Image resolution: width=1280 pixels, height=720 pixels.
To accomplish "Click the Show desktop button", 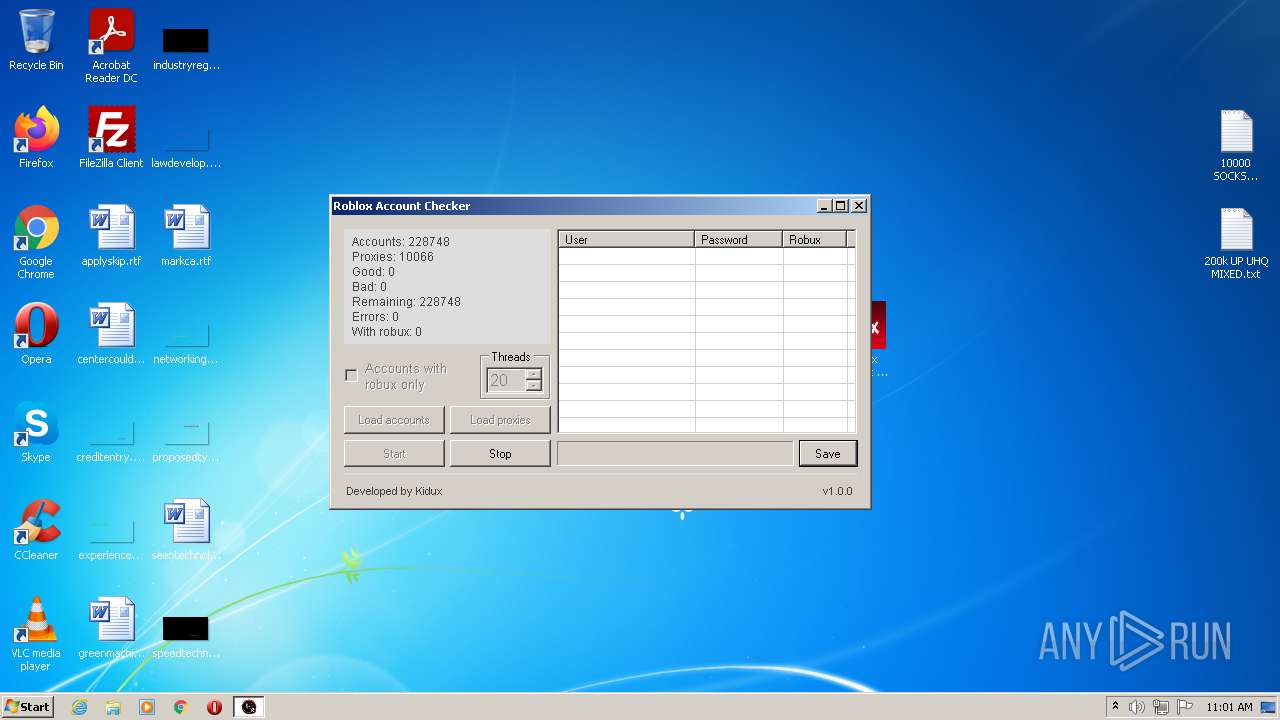I will click(x=1270, y=707).
